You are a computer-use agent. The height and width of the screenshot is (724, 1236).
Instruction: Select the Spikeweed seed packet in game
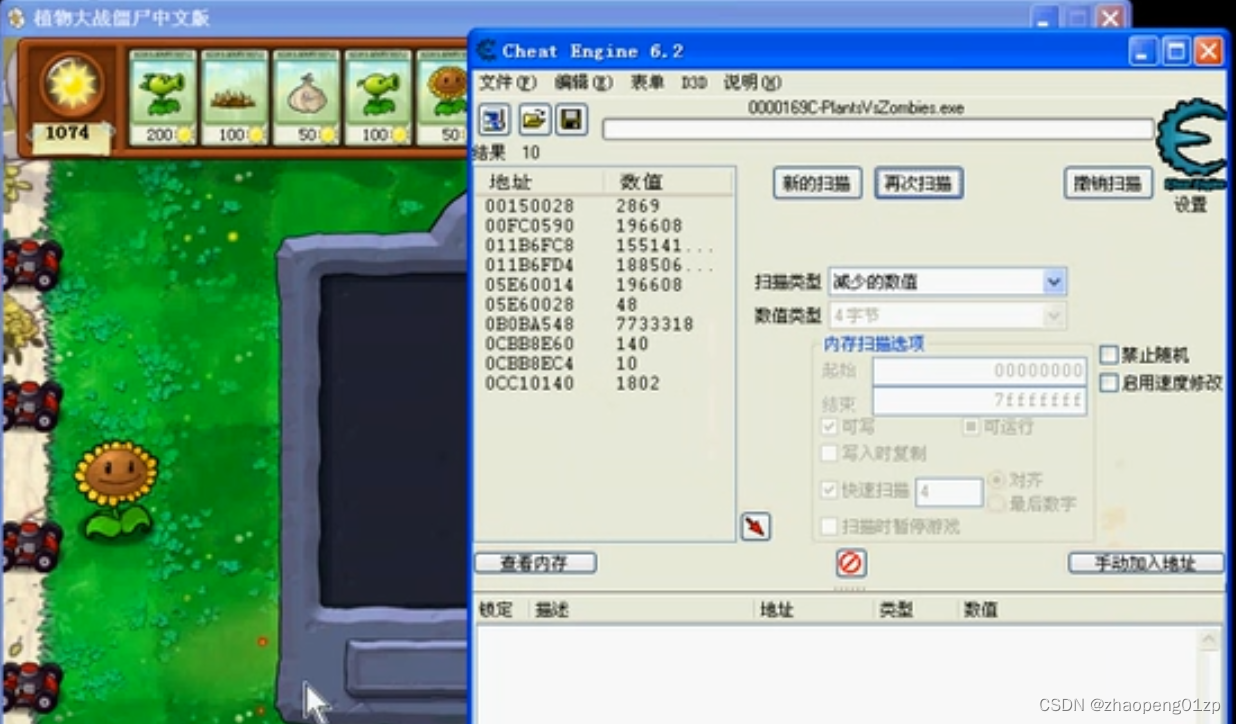coord(235,99)
